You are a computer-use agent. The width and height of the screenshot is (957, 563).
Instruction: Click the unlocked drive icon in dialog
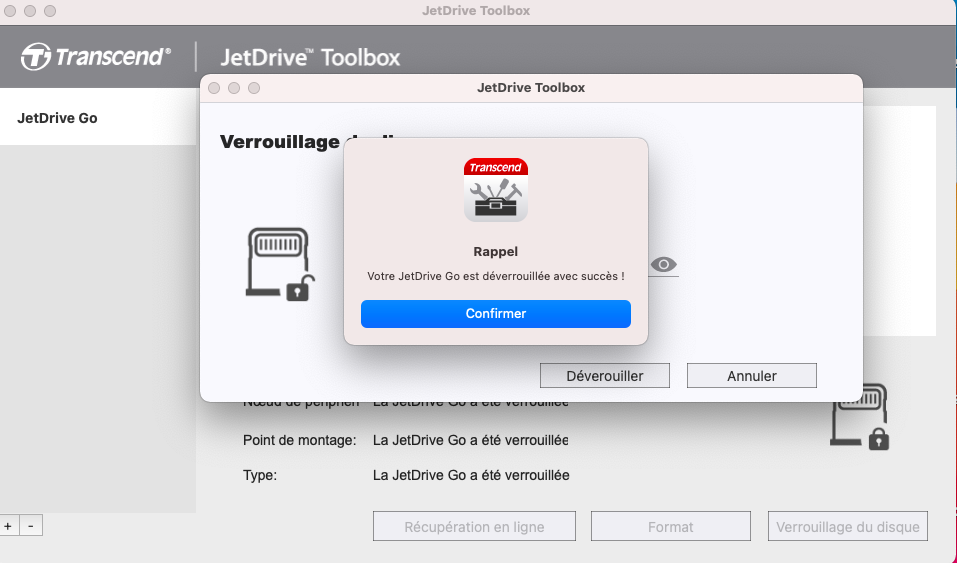tap(280, 264)
